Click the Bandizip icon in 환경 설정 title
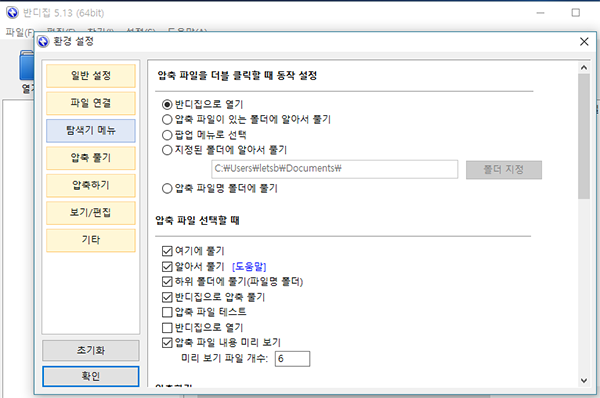600x398 pixels. coord(43,41)
